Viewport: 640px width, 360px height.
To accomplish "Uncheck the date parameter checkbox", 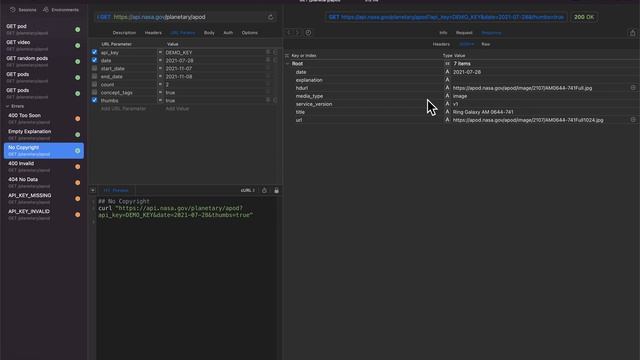I will (x=94, y=60).
